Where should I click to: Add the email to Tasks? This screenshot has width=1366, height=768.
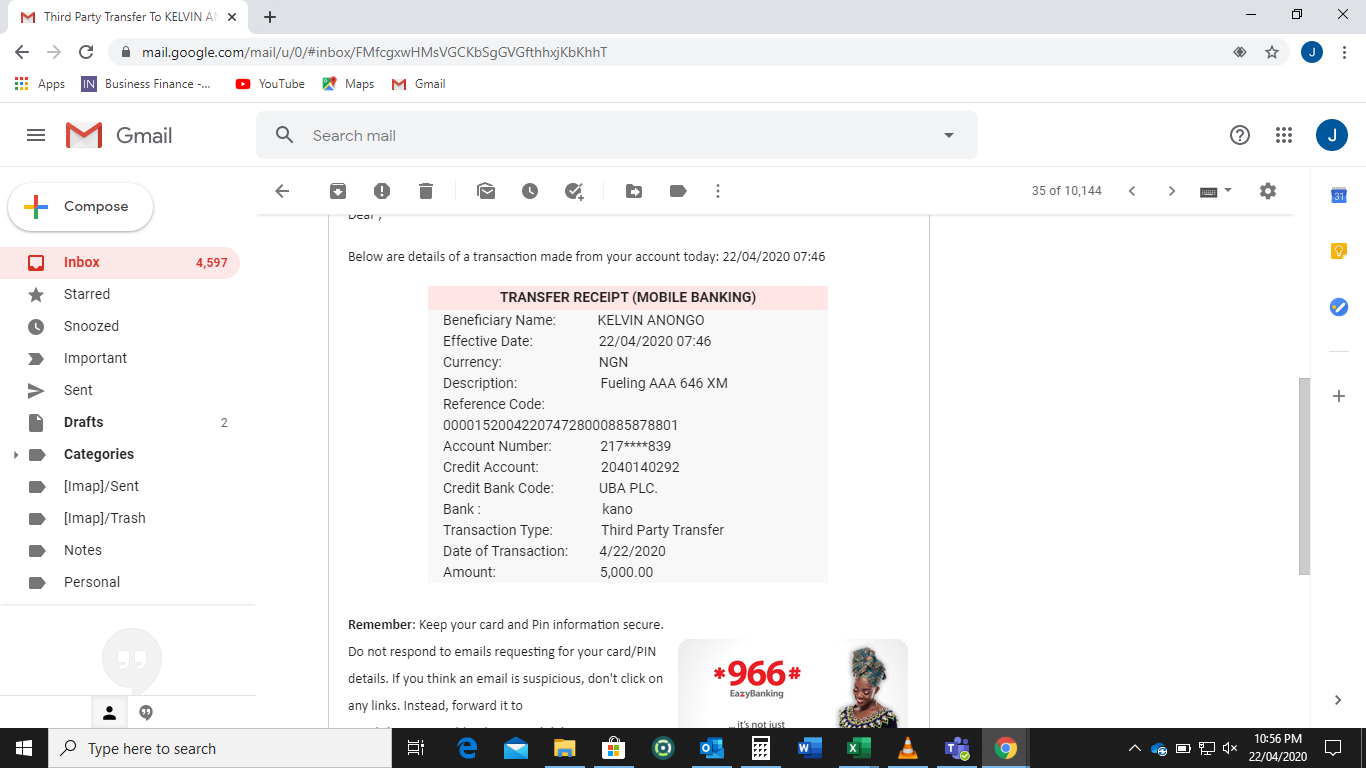574,191
